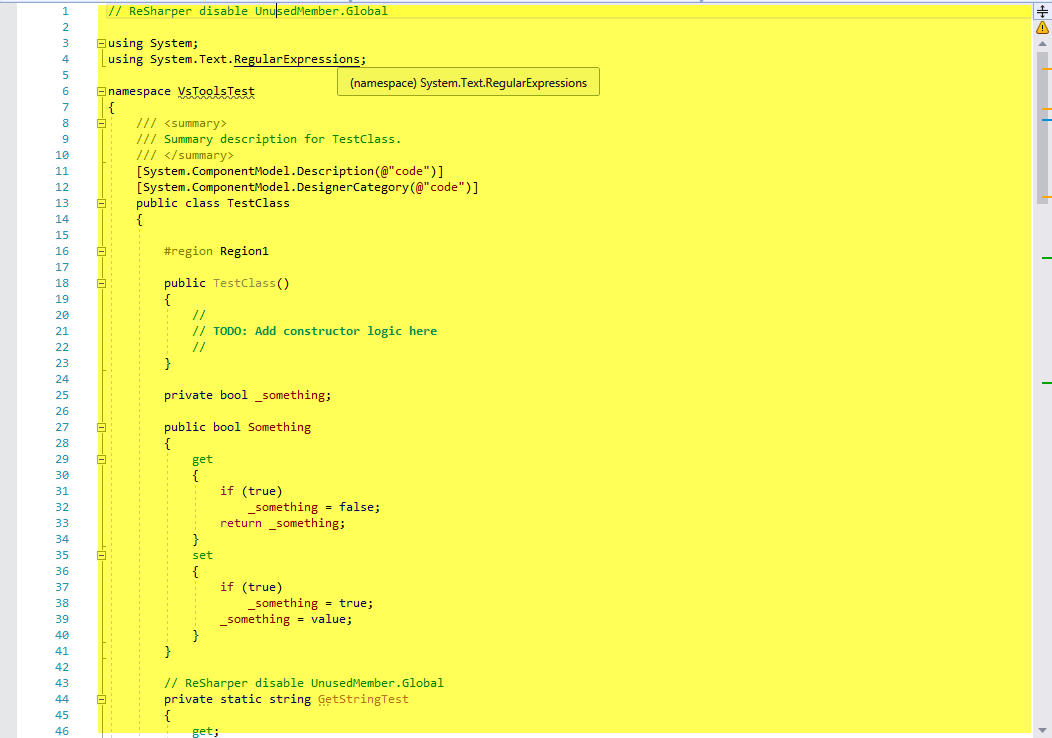This screenshot has width=1052, height=738.
Task: Click the split editor handle icon
Action: tap(1042, 11)
